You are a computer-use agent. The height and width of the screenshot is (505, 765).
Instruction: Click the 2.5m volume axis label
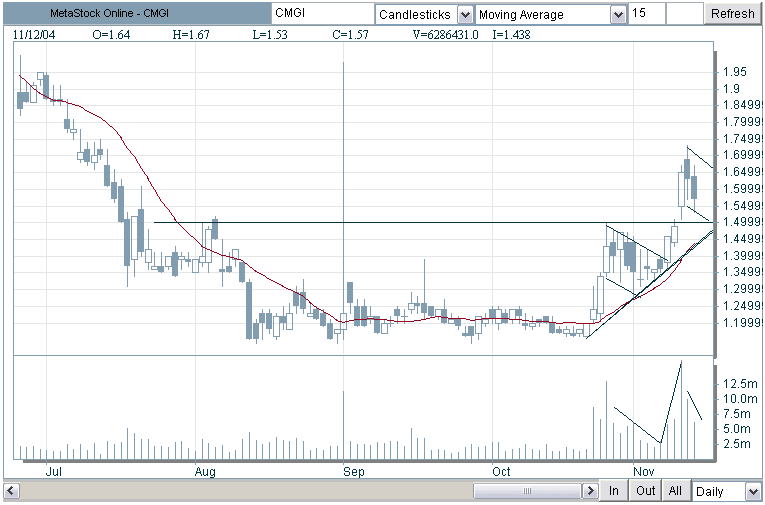737,444
